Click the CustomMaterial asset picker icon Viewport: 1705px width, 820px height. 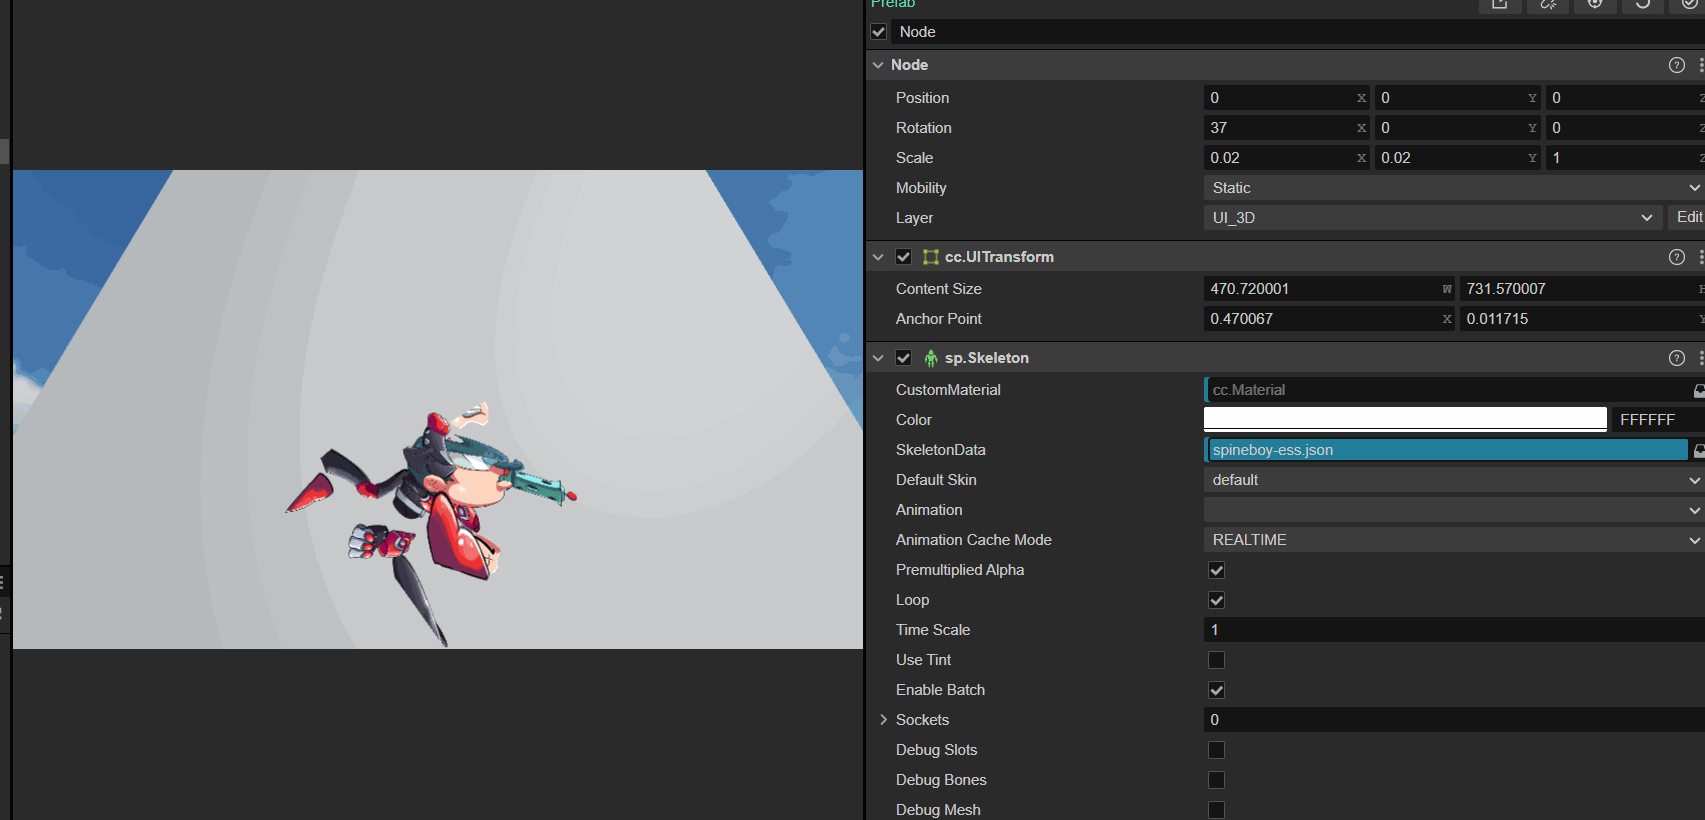(x=1699, y=390)
